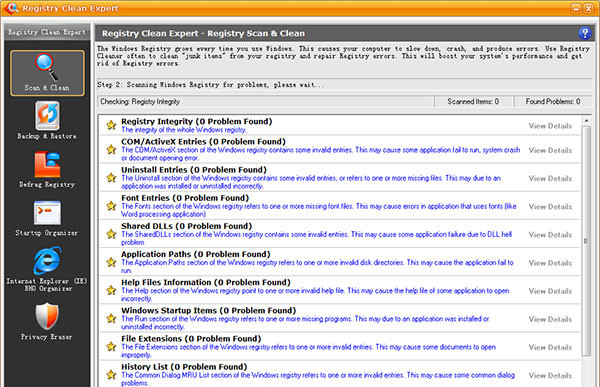This screenshot has height=387, width=600.
Task: Select the Registry Clean Expert sidebar tab
Action: (47, 32)
